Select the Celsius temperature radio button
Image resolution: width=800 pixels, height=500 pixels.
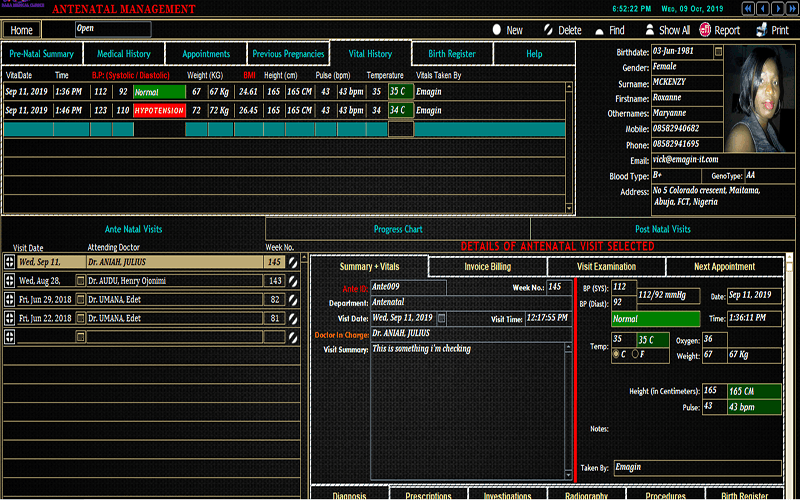(x=616, y=354)
